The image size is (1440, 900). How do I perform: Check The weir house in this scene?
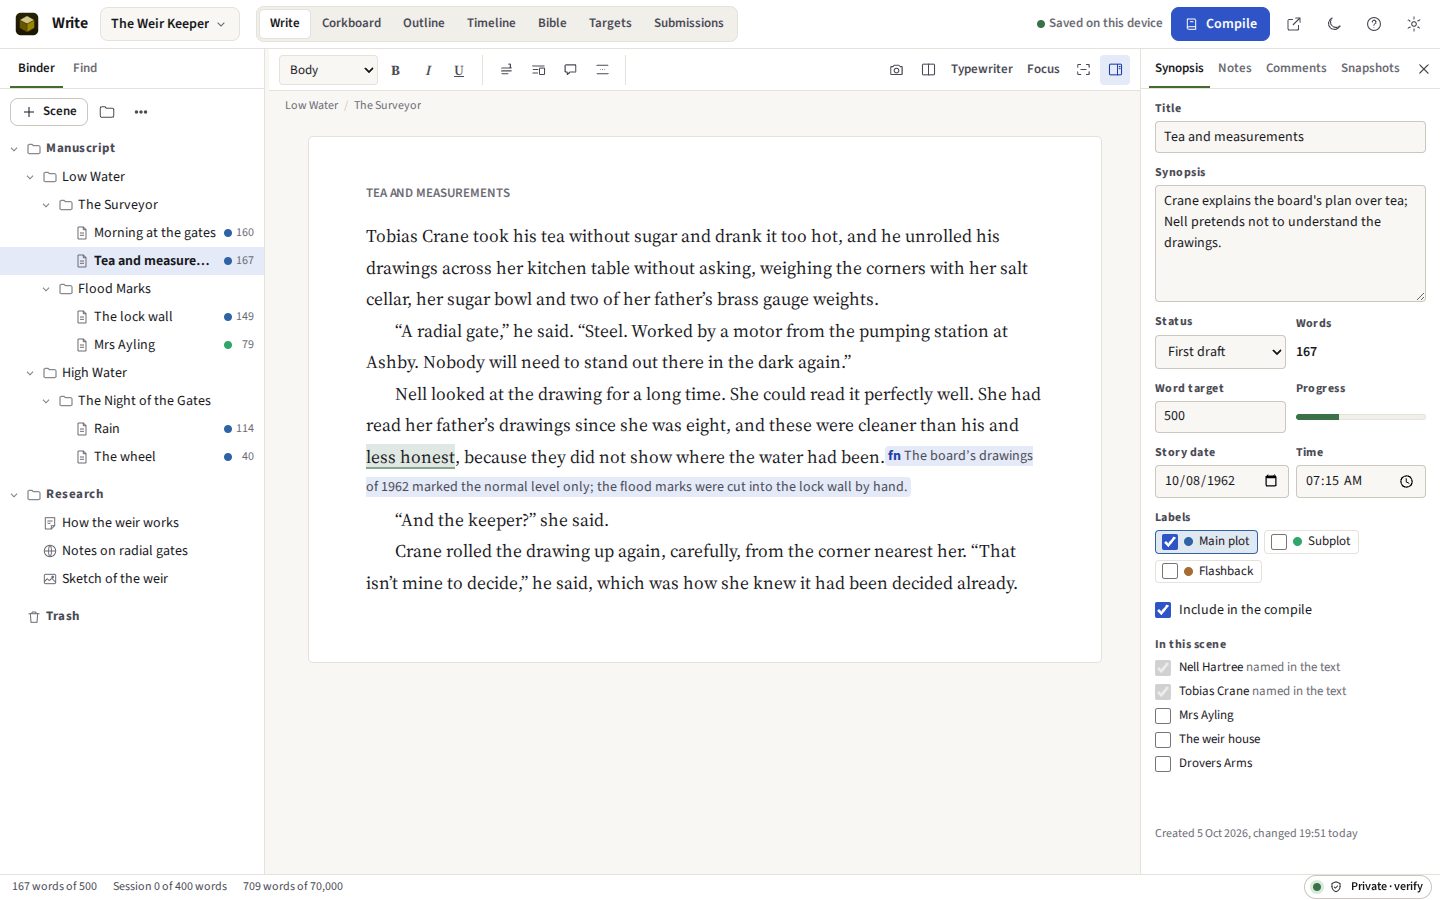[1163, 740]
